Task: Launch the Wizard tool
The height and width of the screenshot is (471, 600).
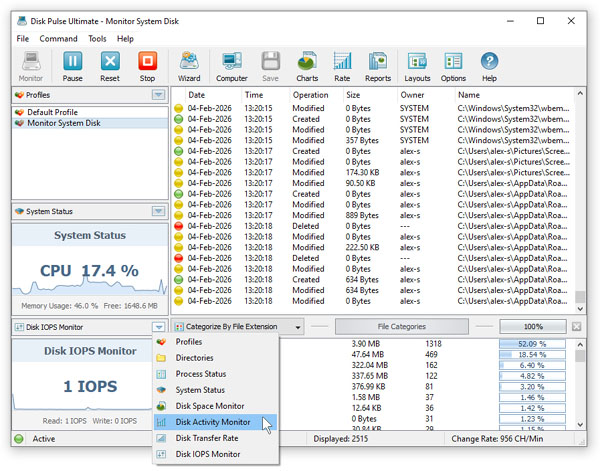Action: click(x=189, y=66)
